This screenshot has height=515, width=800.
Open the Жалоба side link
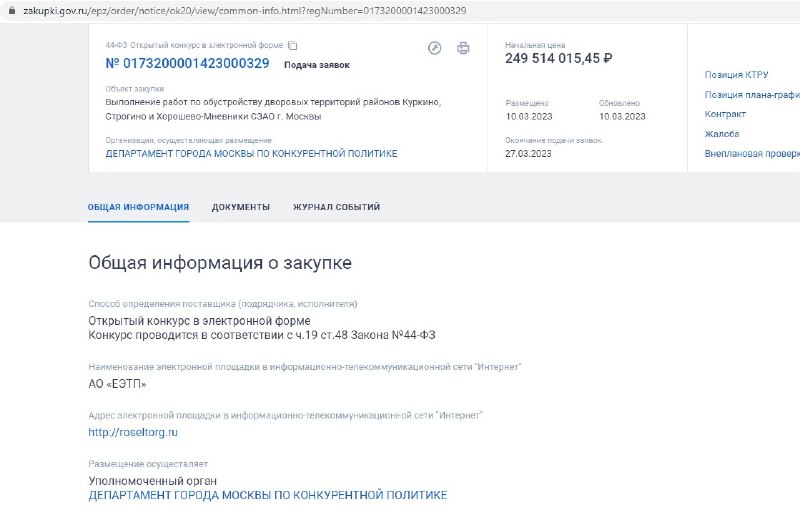coord(721,134)
